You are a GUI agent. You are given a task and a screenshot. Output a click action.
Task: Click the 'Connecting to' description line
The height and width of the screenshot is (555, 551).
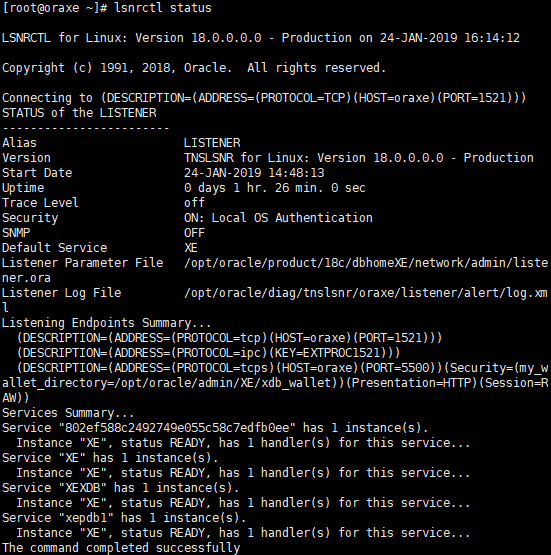tap(264, 98)
